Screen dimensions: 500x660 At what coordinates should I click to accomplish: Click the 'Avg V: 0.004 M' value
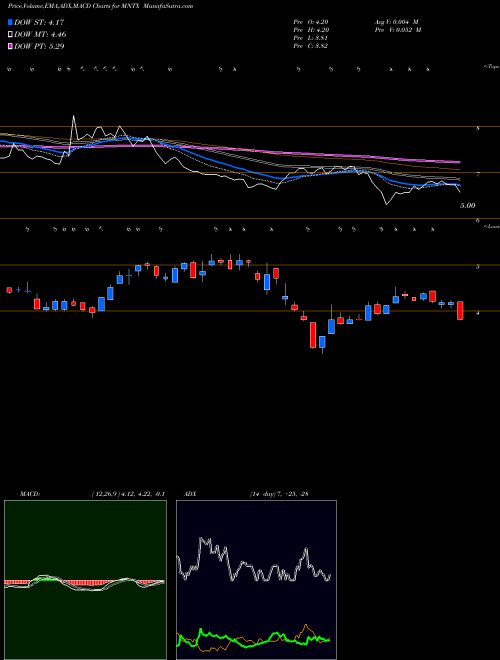pos(396,22)
